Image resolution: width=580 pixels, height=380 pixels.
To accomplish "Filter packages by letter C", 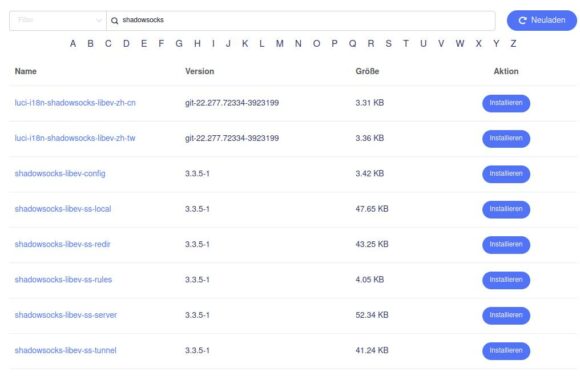I will coord(108,44).
